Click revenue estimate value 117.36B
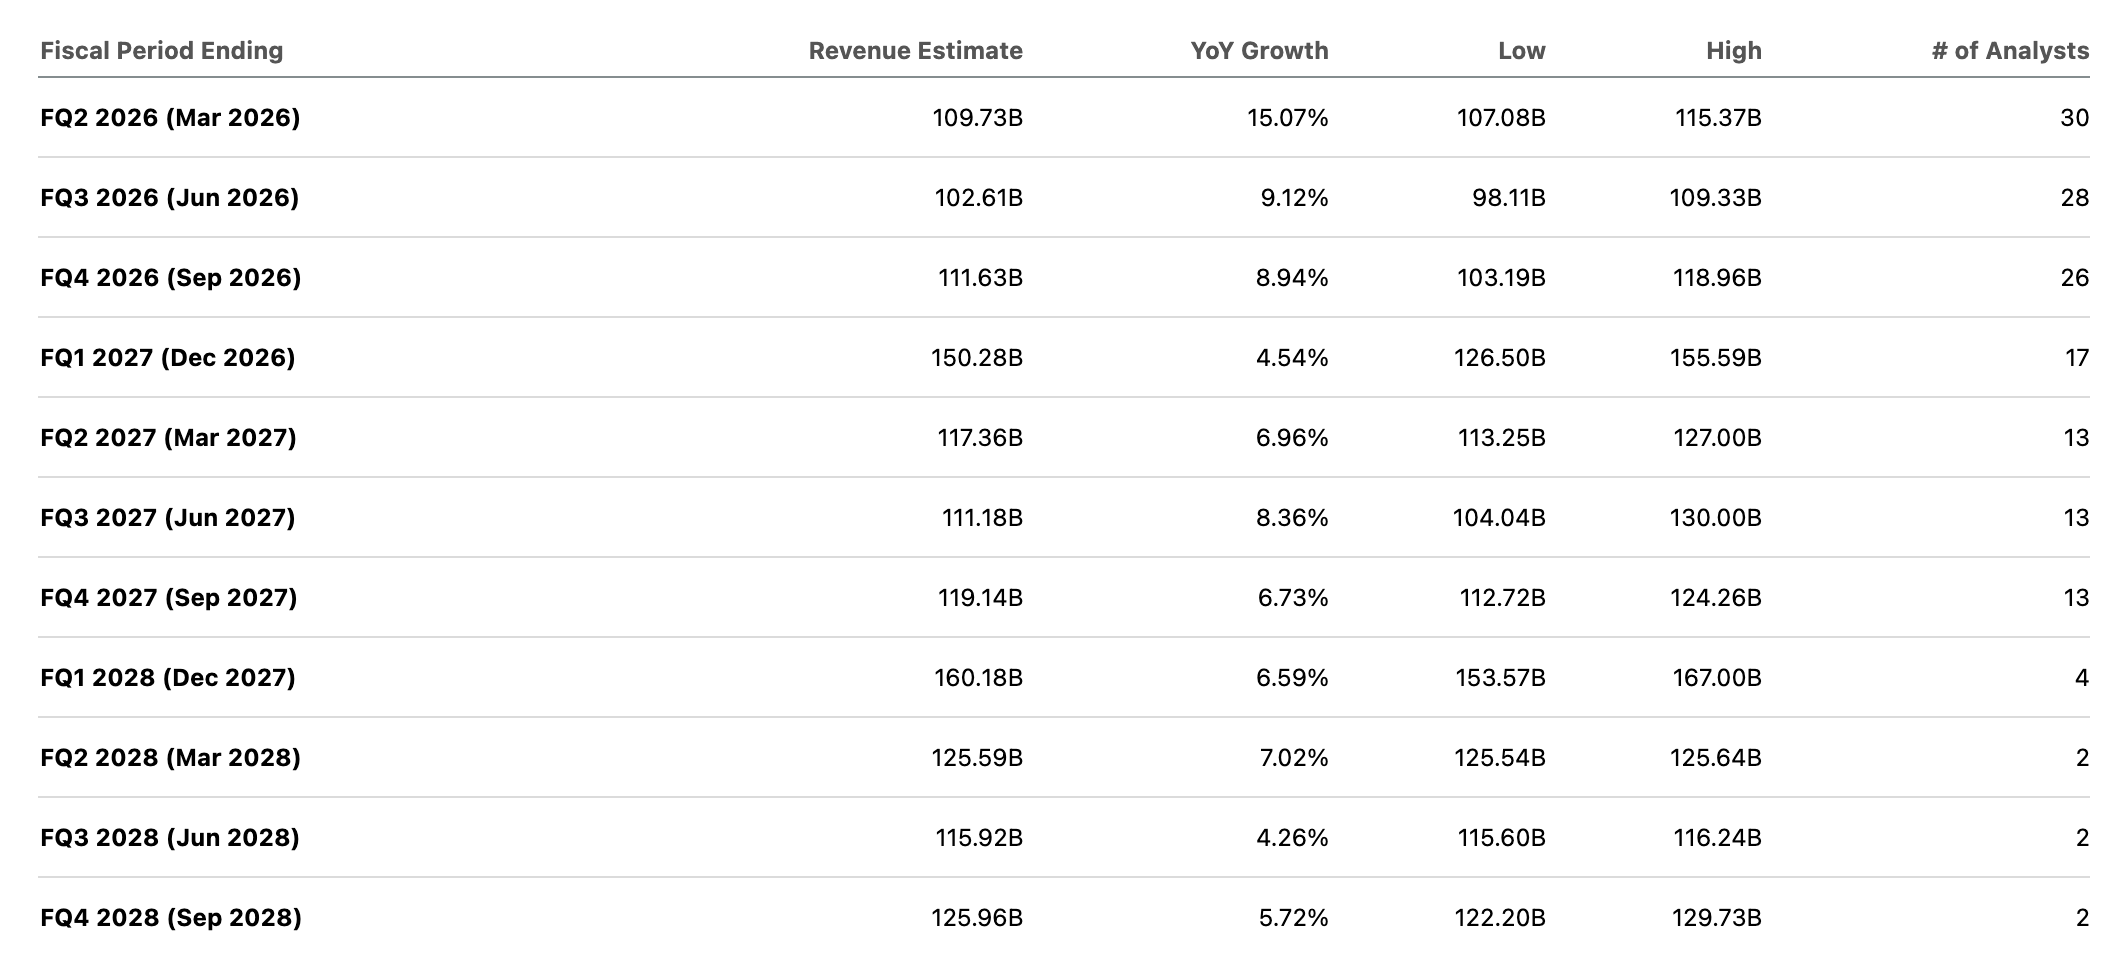 coord(980,438)
